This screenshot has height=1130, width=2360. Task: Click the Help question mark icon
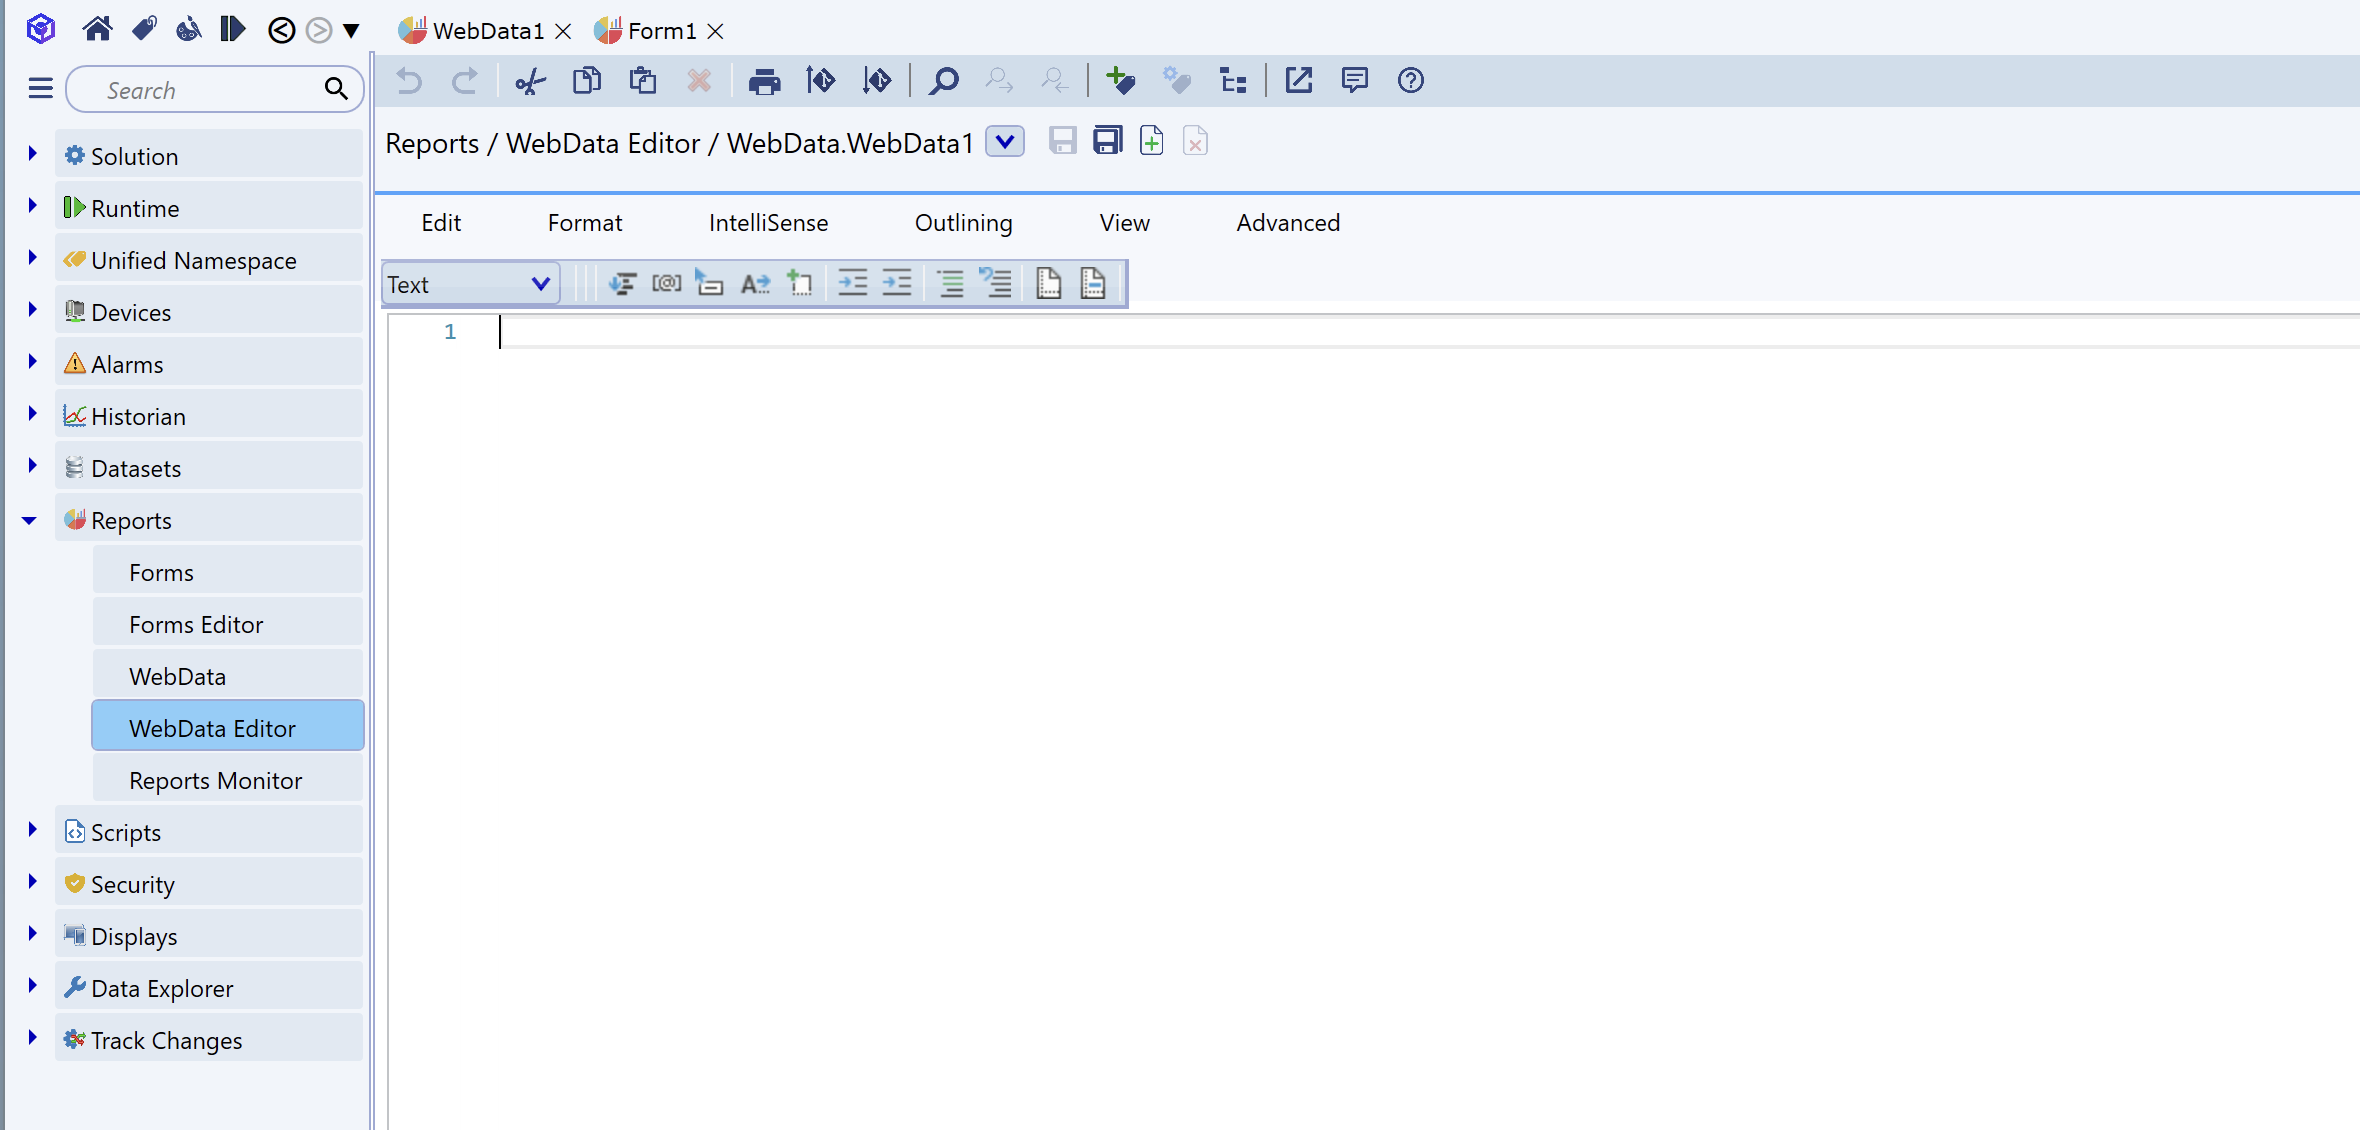tap(1410, 81)
